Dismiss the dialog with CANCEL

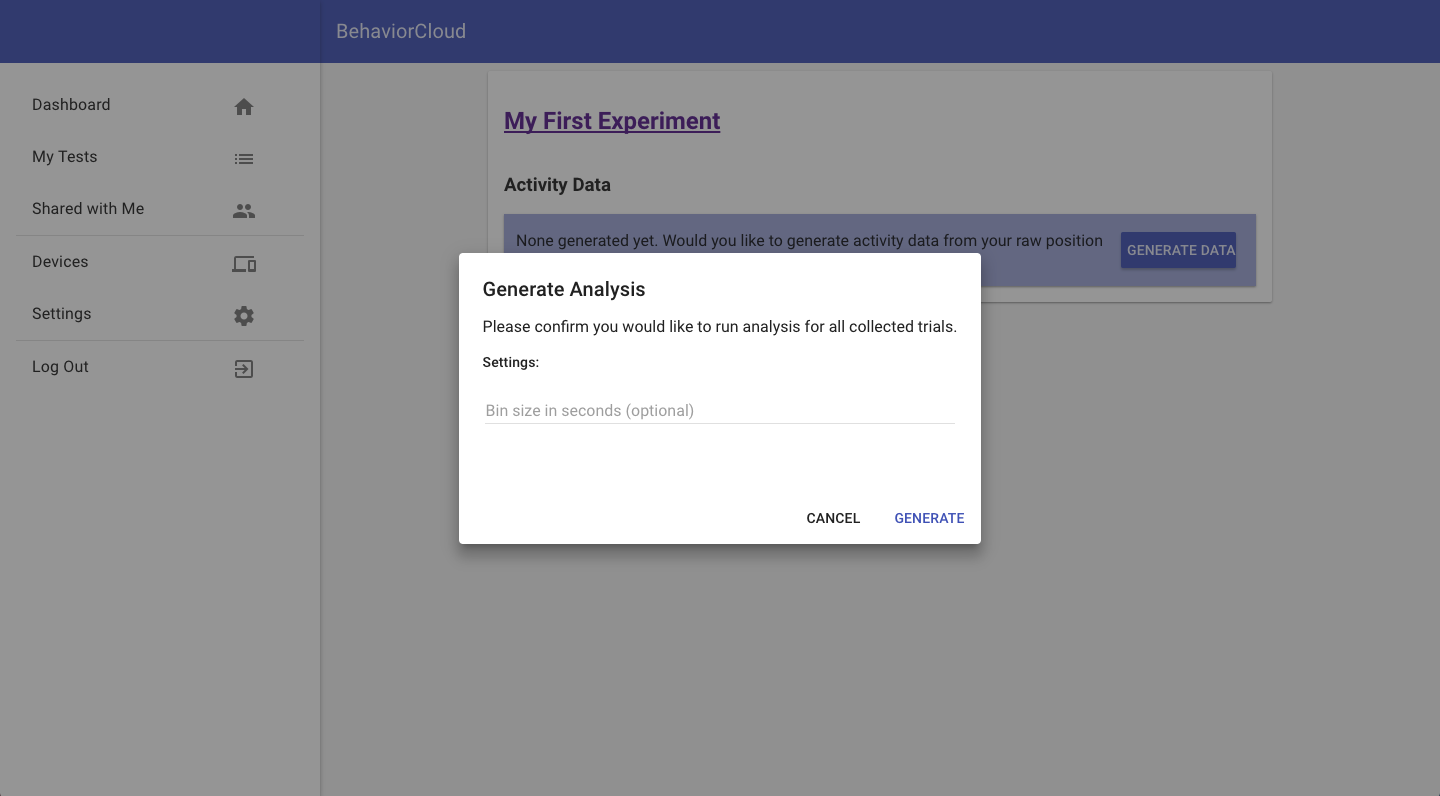832,518
